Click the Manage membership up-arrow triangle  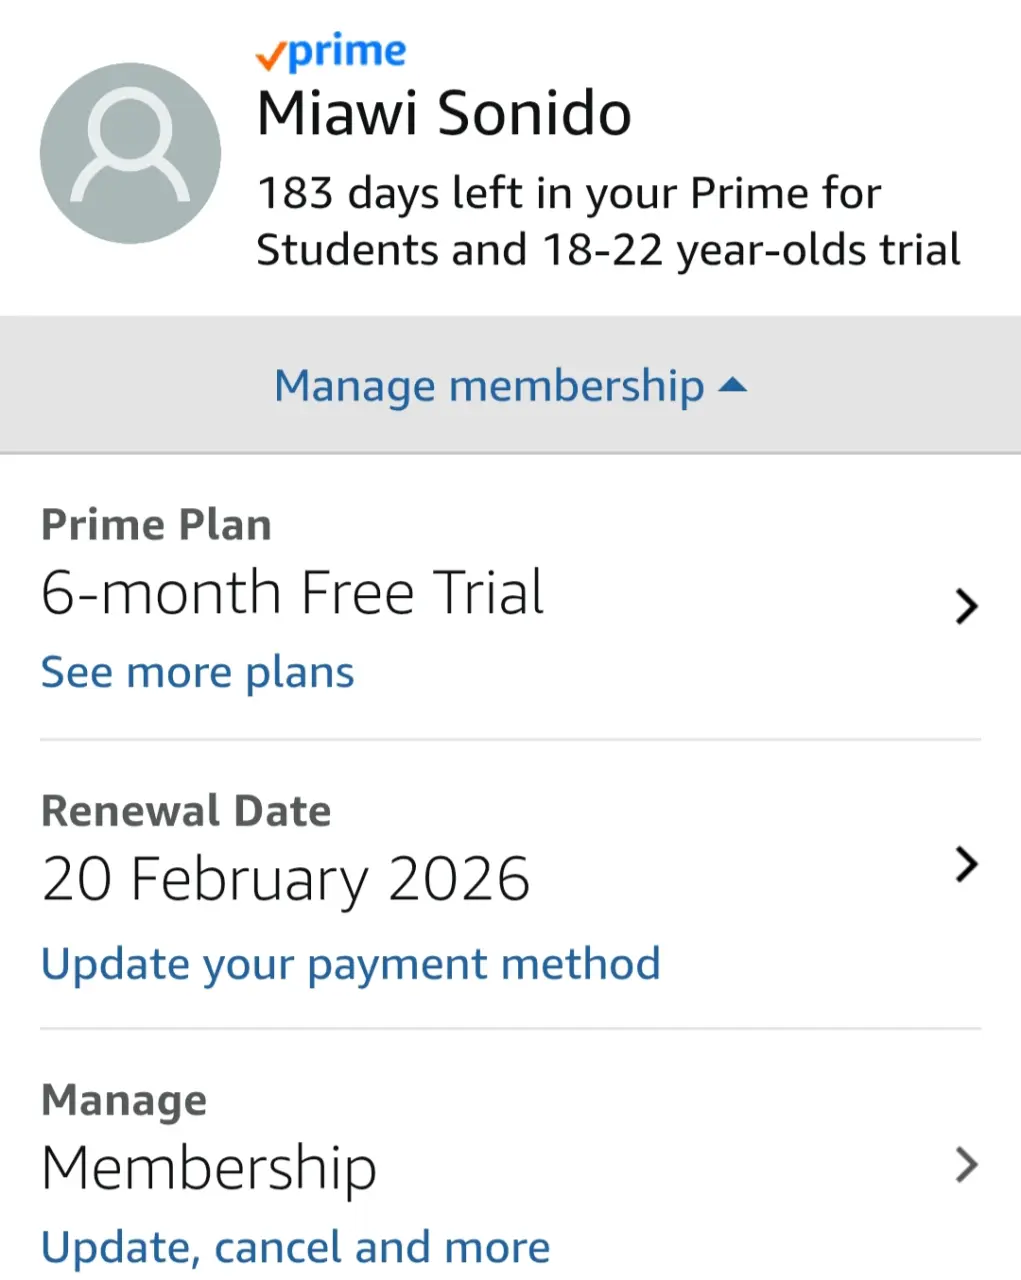point(733,385)
